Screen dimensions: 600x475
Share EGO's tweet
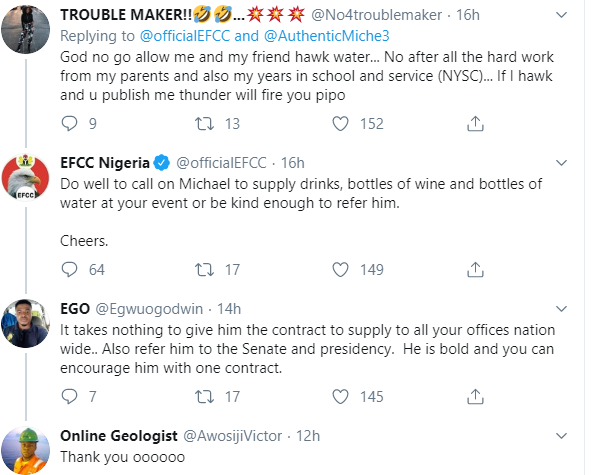click(x=474, y=397)
